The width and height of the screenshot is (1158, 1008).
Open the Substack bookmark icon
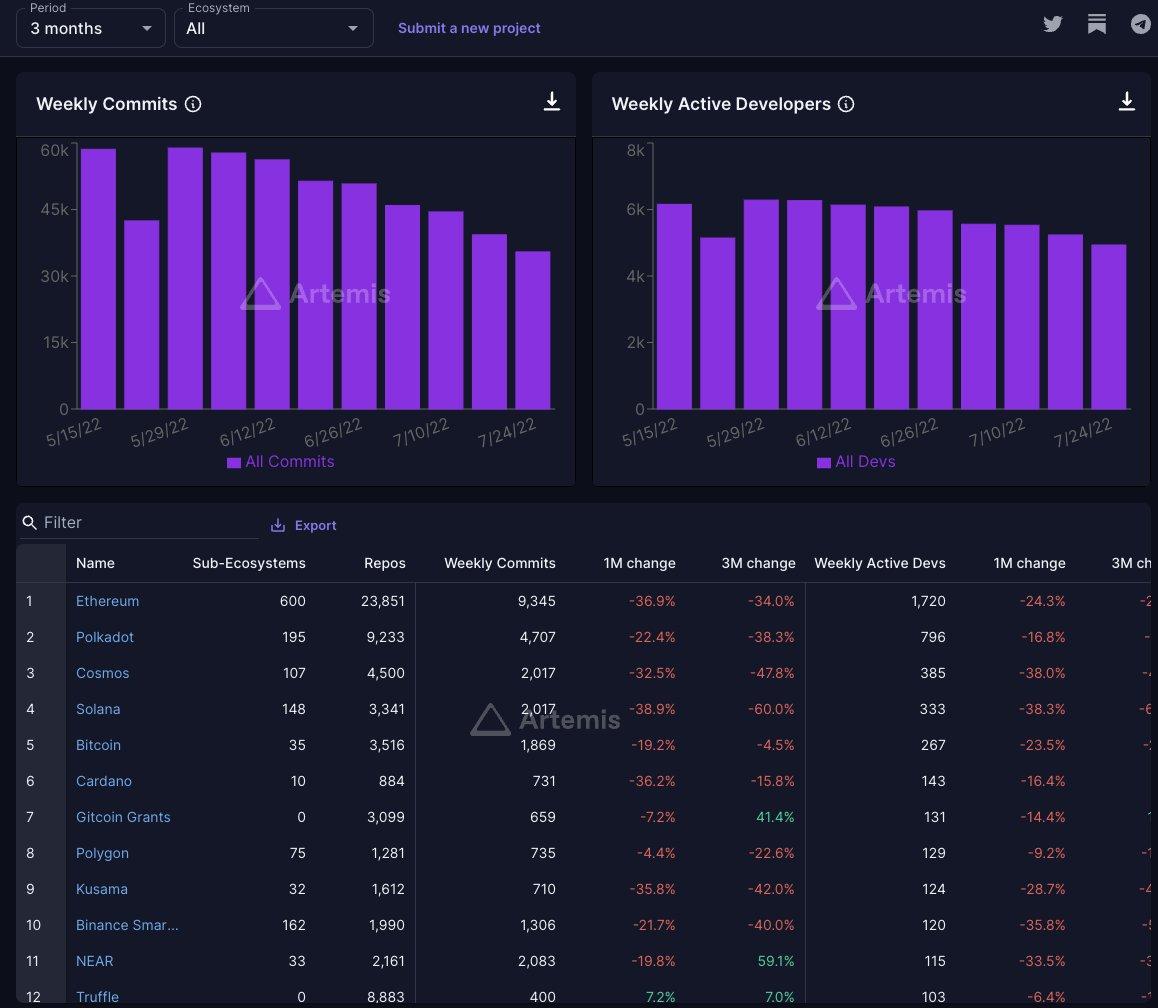pos(1097,25)
